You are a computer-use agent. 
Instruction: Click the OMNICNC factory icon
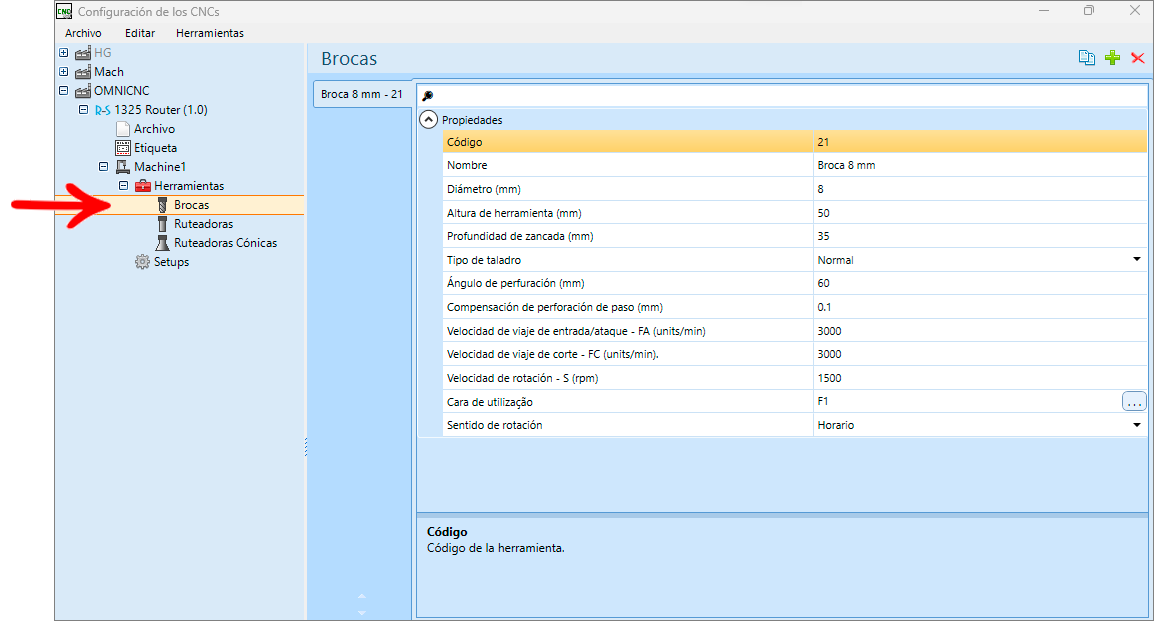pos(83,91)
